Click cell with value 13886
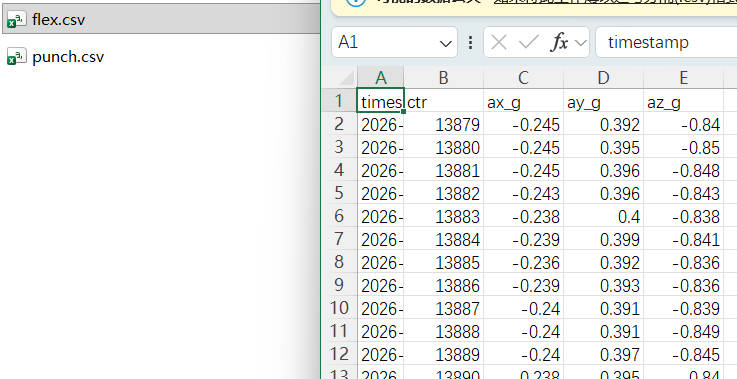Image resolution: width=737 pixels, height=379 pixels. pos(443,285)
